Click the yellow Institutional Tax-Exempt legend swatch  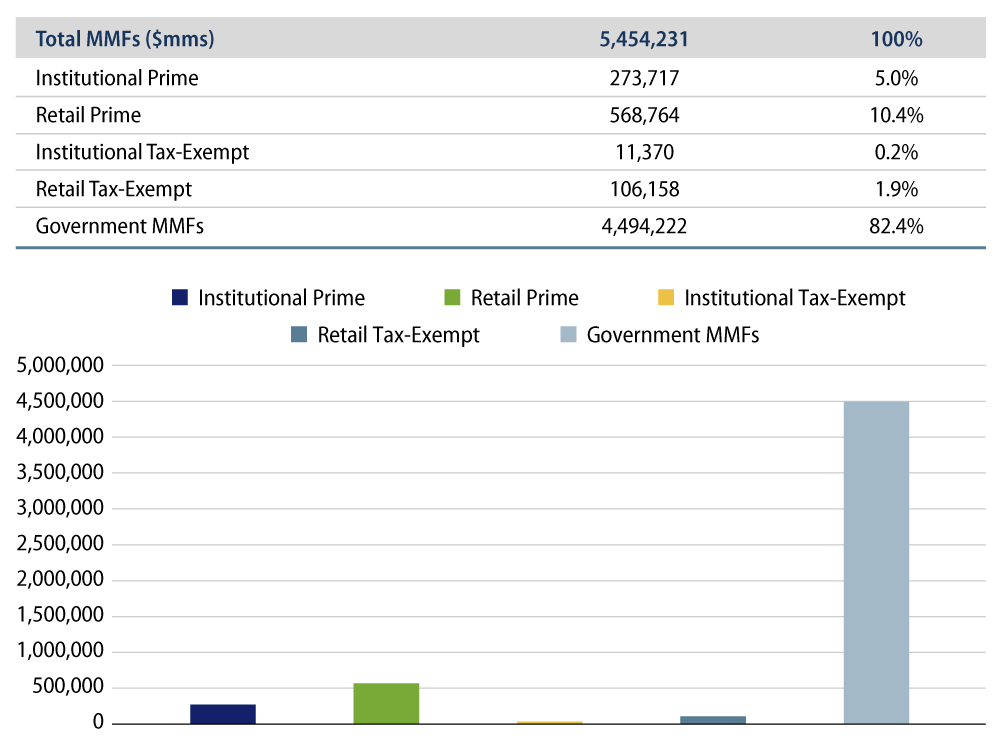pyautogui.click(x=666, y=297)
